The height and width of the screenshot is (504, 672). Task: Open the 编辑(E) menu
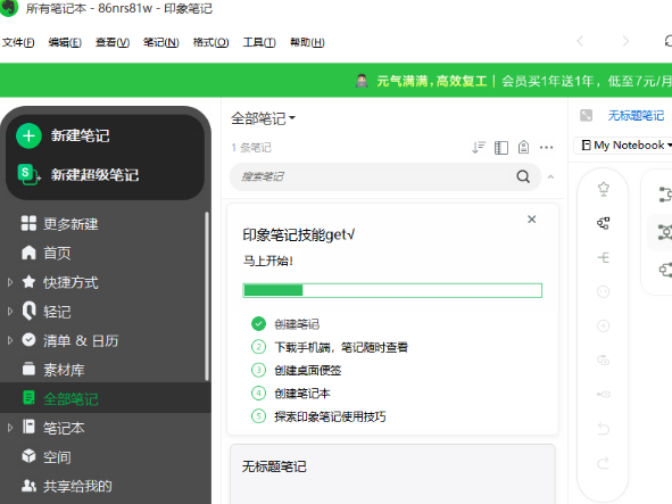point(65,42)
